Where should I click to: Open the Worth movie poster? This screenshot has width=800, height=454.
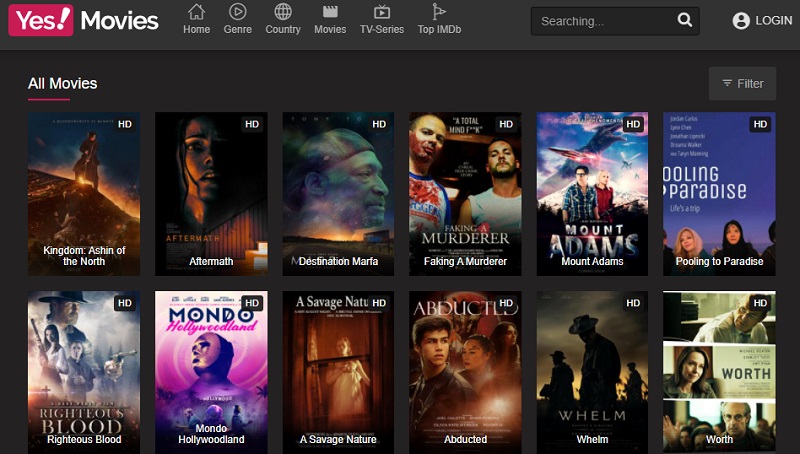pyautogui.click(x=719, y=372)
